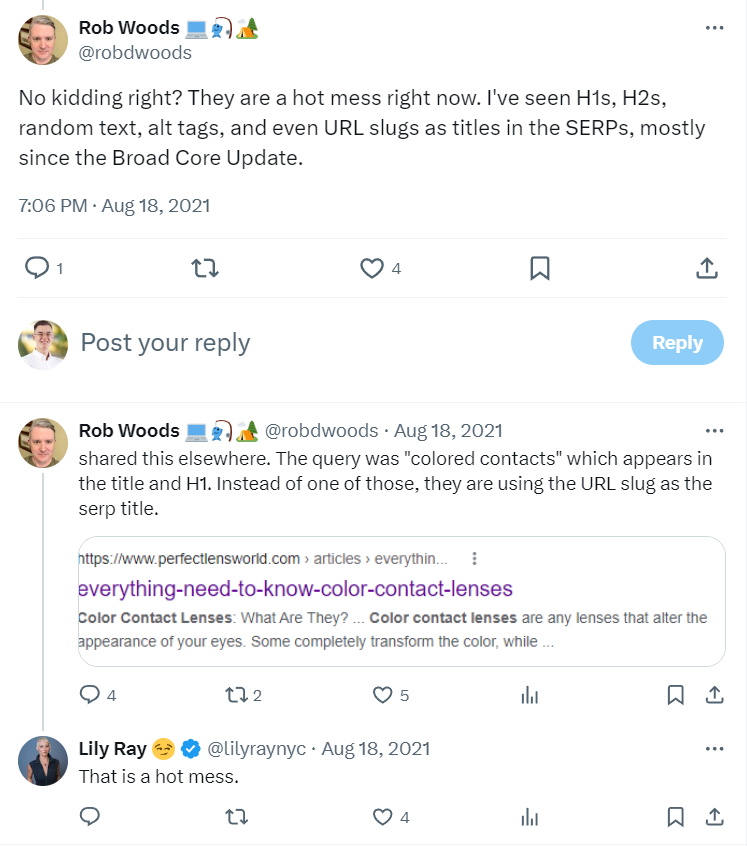Viewport: 747px width, 846px height.
Task: Open the reply icon showing 1 comment
Action: click(37, 268)
